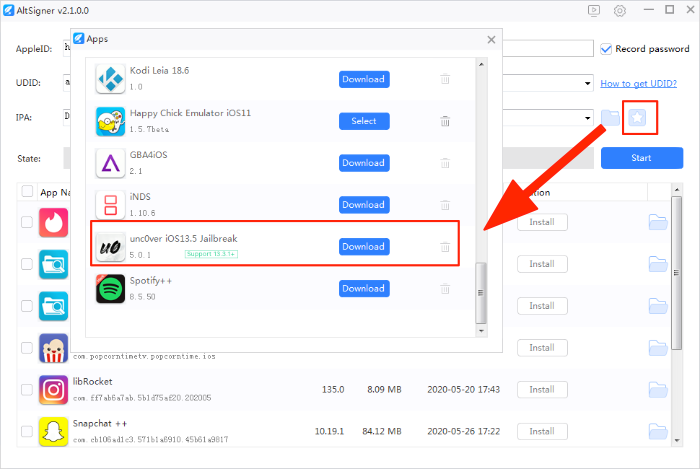Image resolution: width=700 pixels, height=469 pixels.
Task: Click the Start button
Action: point(642,158)
